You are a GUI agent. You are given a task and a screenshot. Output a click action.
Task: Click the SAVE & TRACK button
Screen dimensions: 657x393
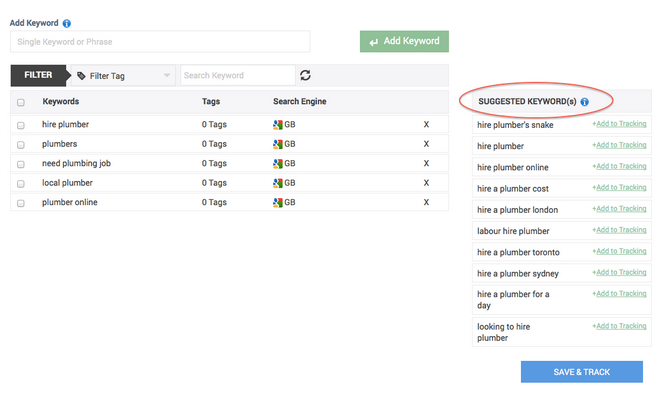(x=582, y=372)
